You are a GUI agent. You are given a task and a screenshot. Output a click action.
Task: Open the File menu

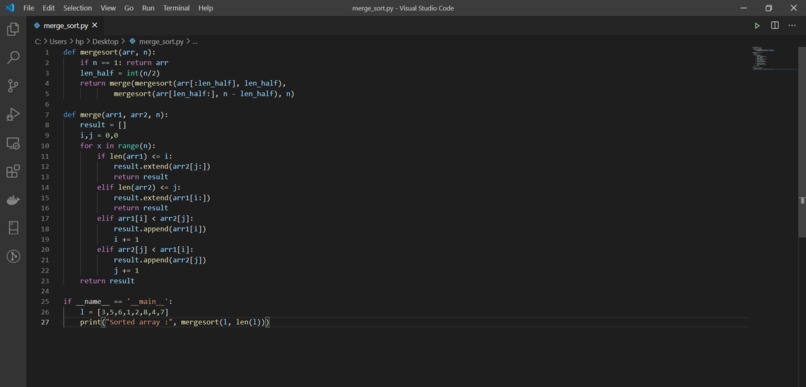[x=29, y=8]
